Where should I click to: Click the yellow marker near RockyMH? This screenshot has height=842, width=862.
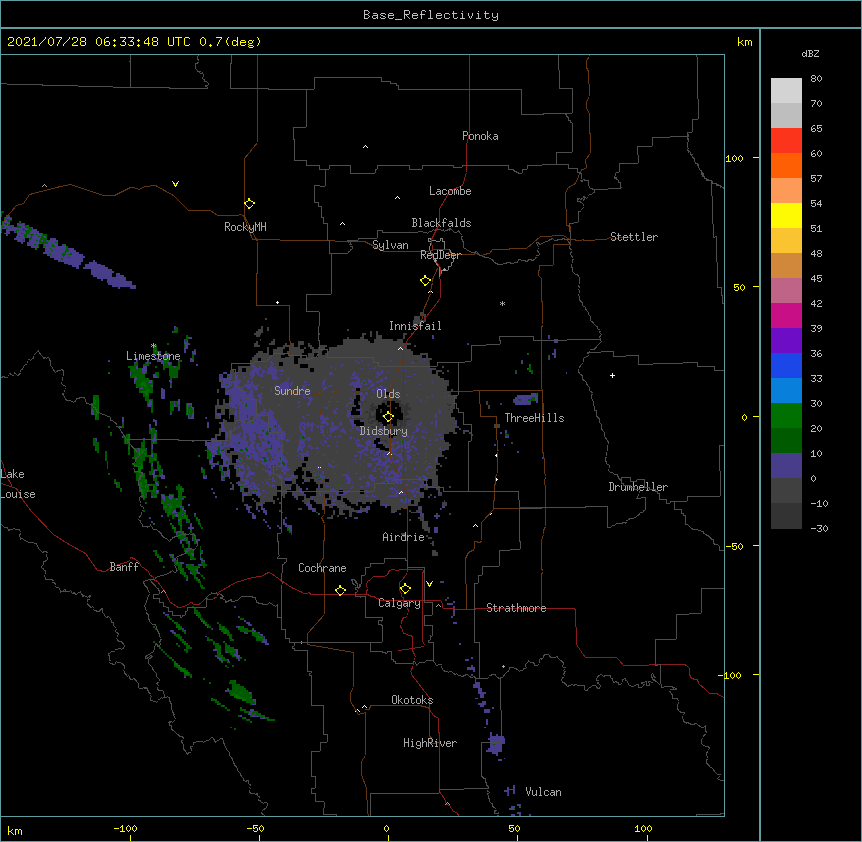[250, 204]
